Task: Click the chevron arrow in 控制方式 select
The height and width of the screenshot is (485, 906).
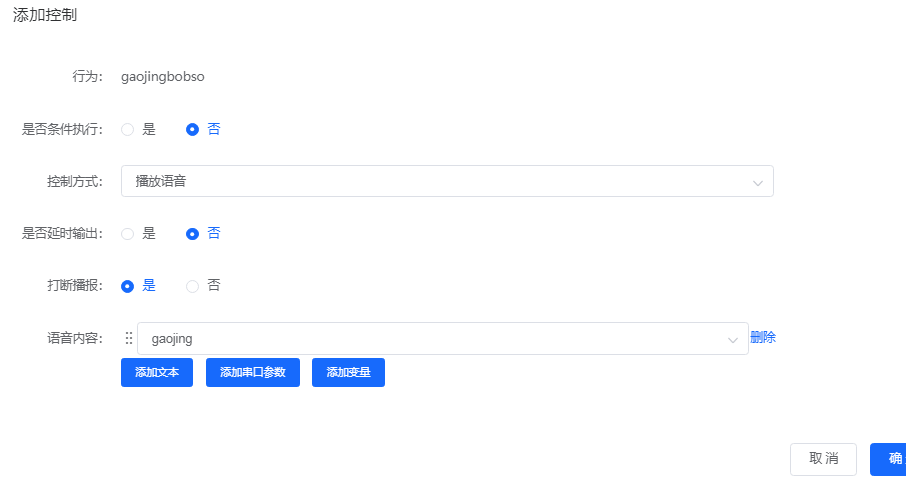Action: [x=758, y=182]
